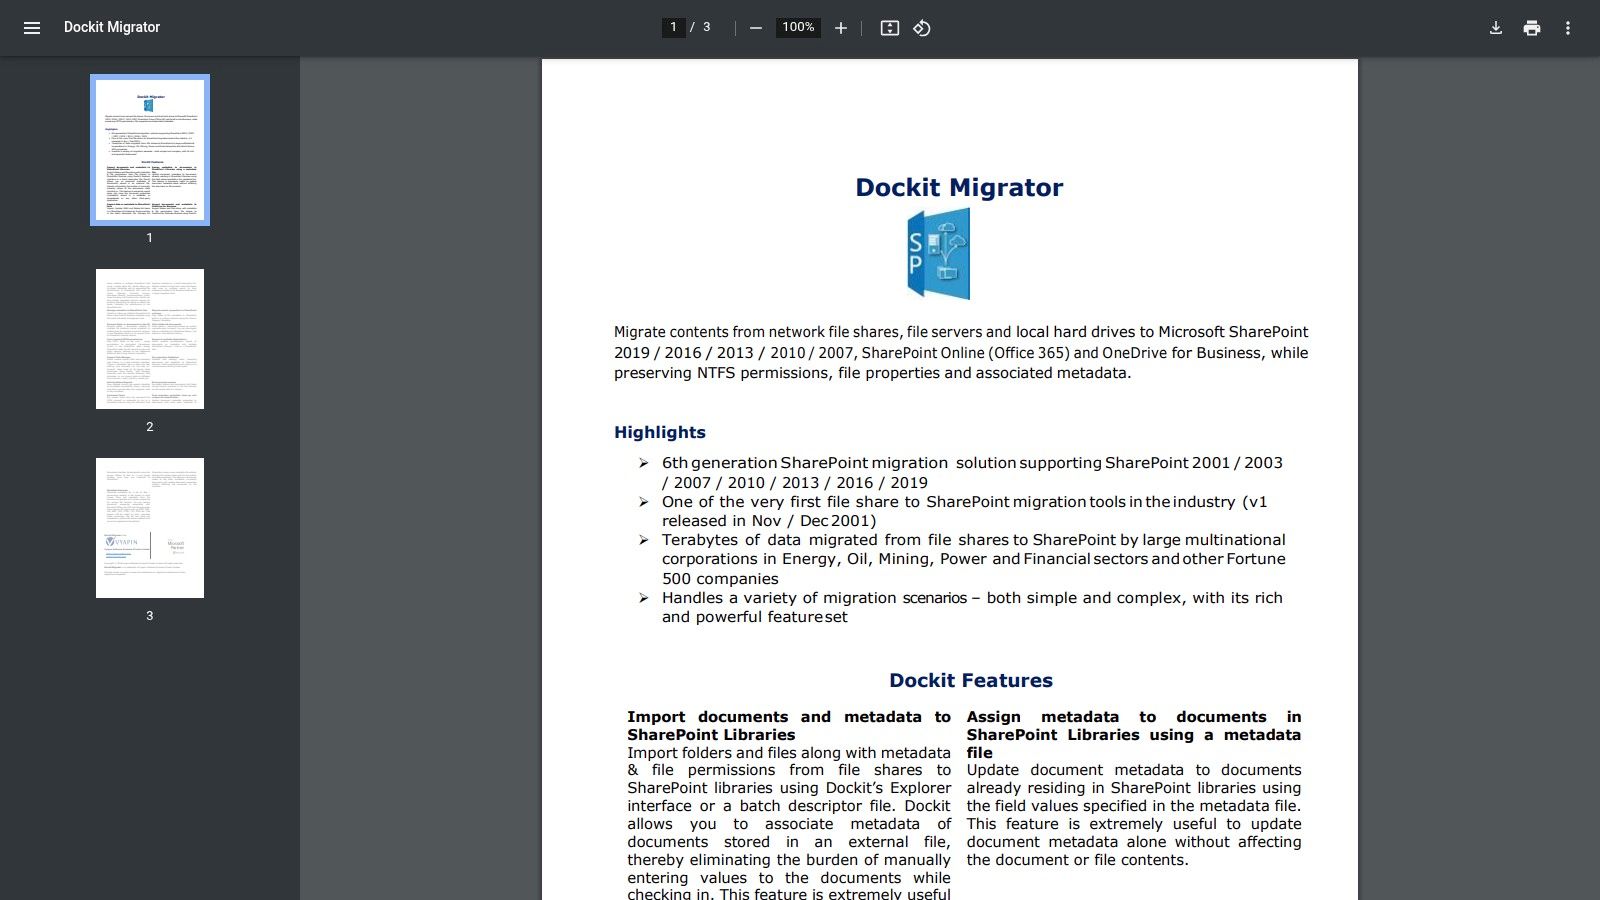Click the Dockit Migrator title in the toolbar
Image resolution: width=1600 pixels, height=900 pixels.
[x=110, y=27]
